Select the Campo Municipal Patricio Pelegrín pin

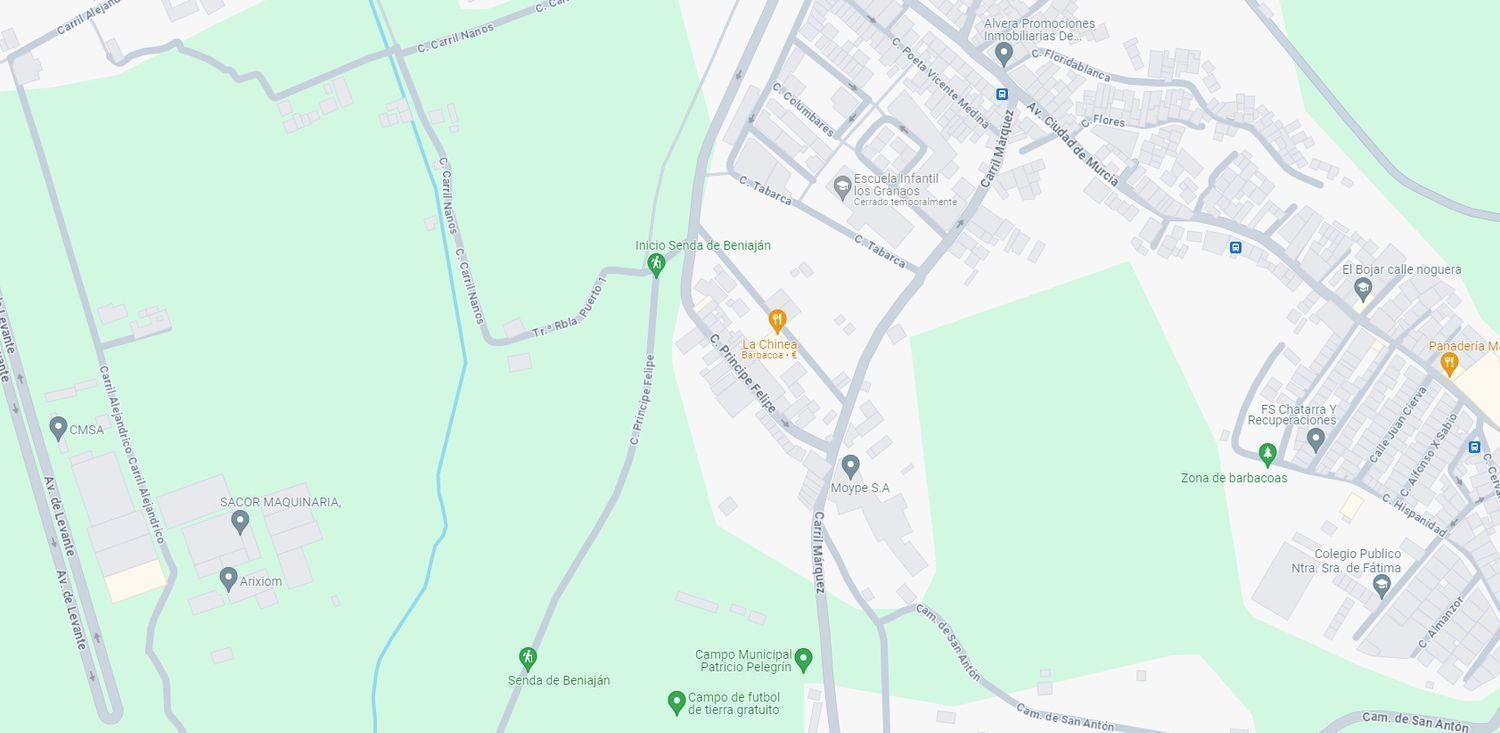coord(803,660)
